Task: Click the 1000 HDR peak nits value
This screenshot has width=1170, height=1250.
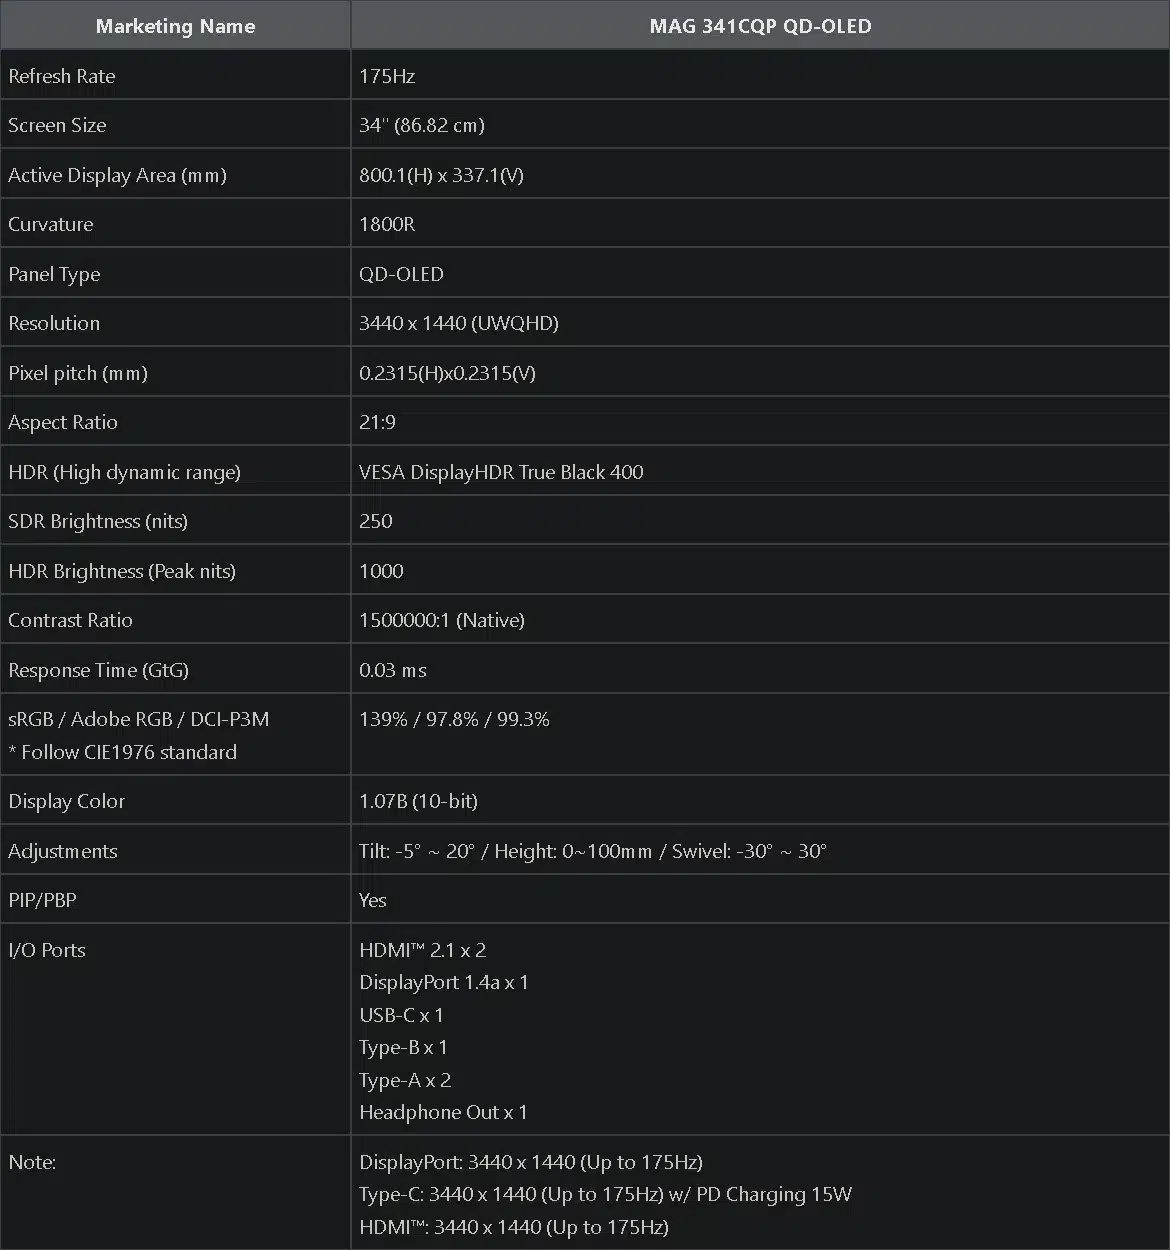Action: pyautogui.click(x=381, y=571)
